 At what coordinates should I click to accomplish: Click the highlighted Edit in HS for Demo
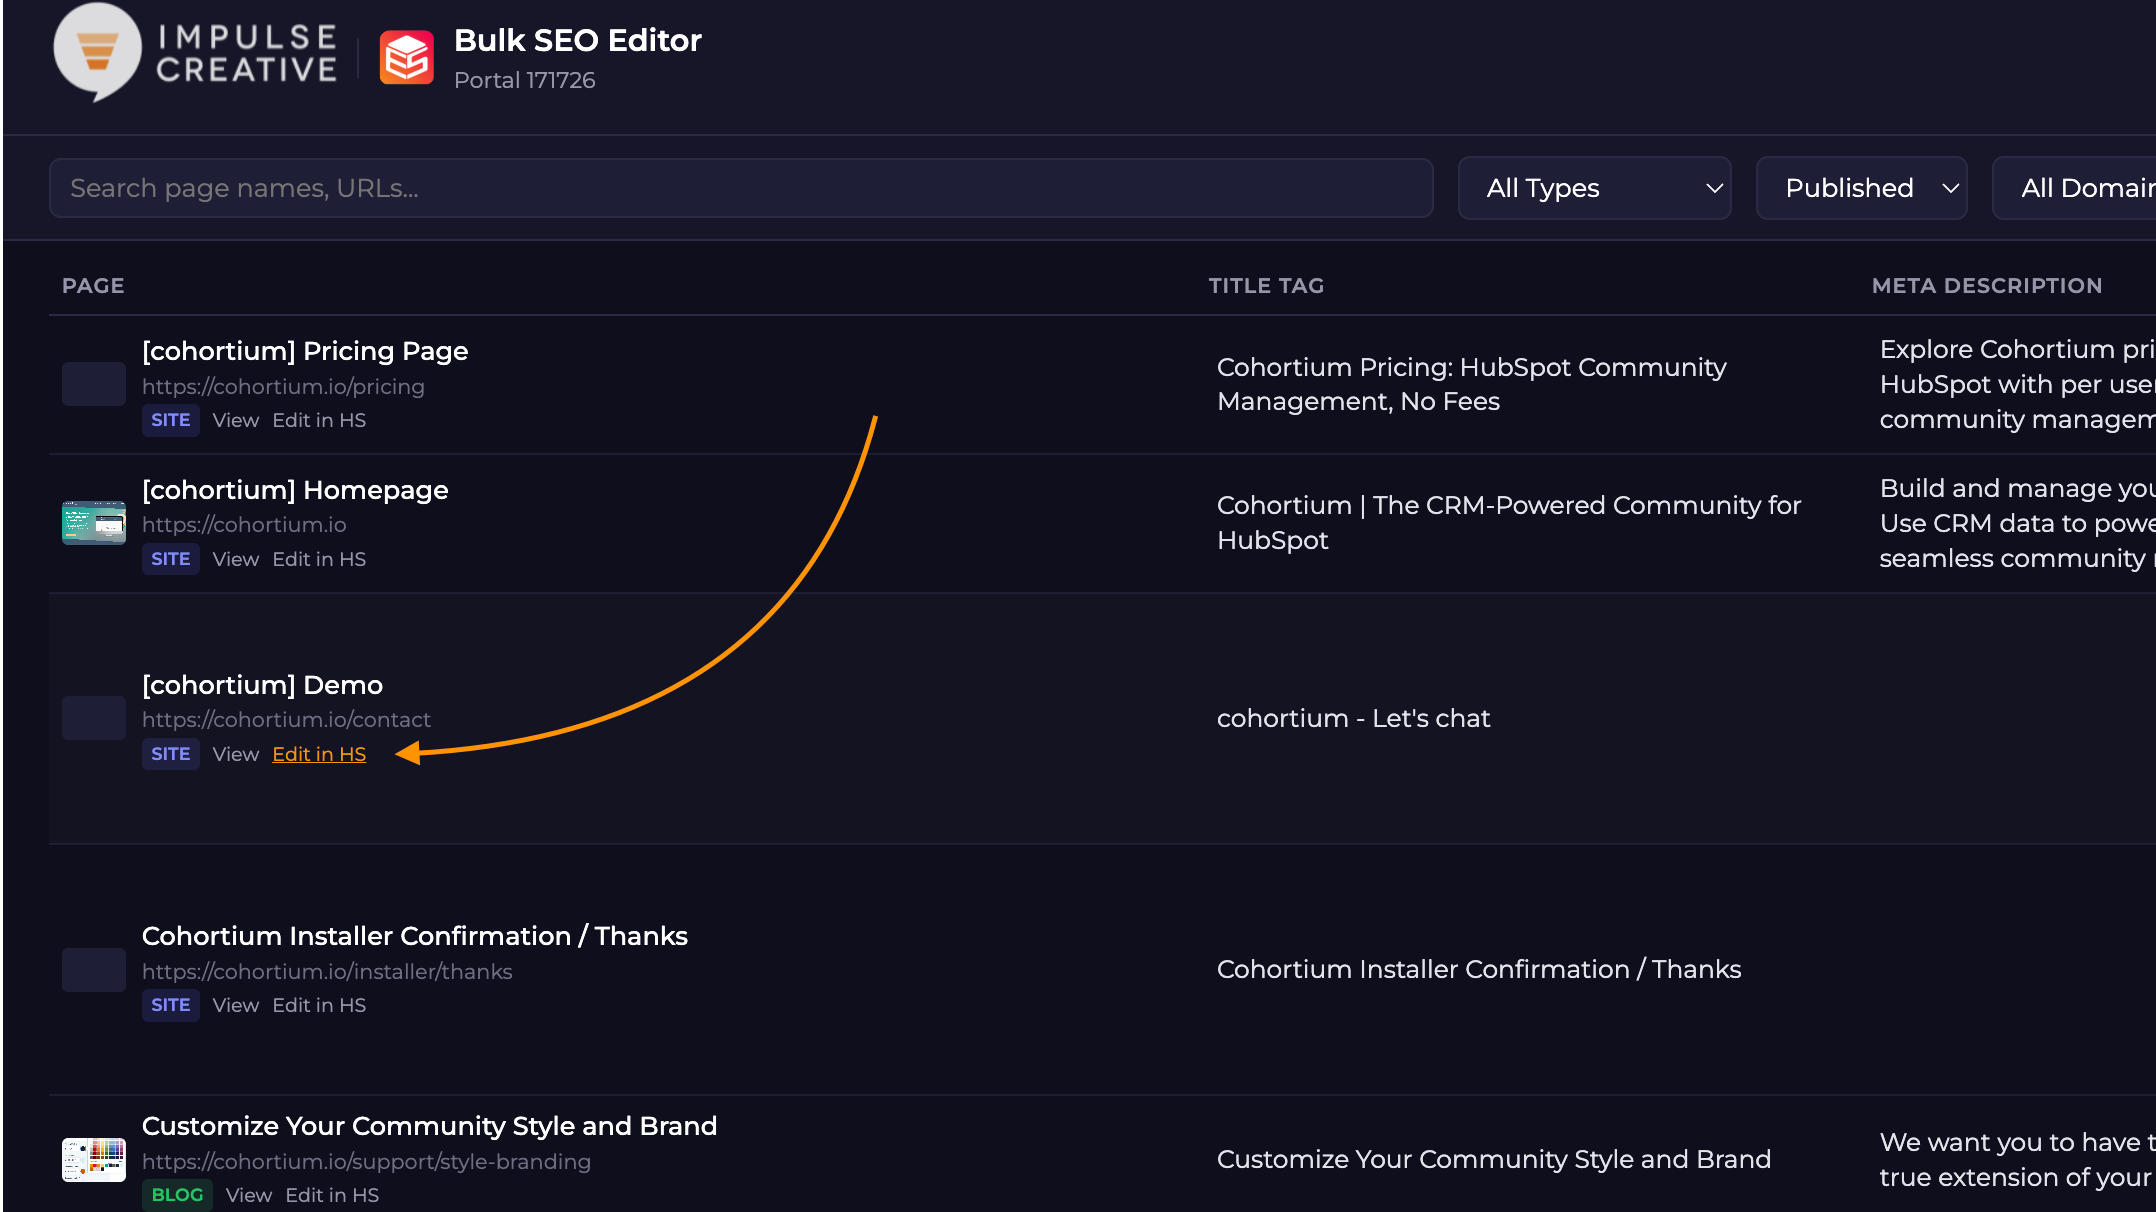pos(319,755)
